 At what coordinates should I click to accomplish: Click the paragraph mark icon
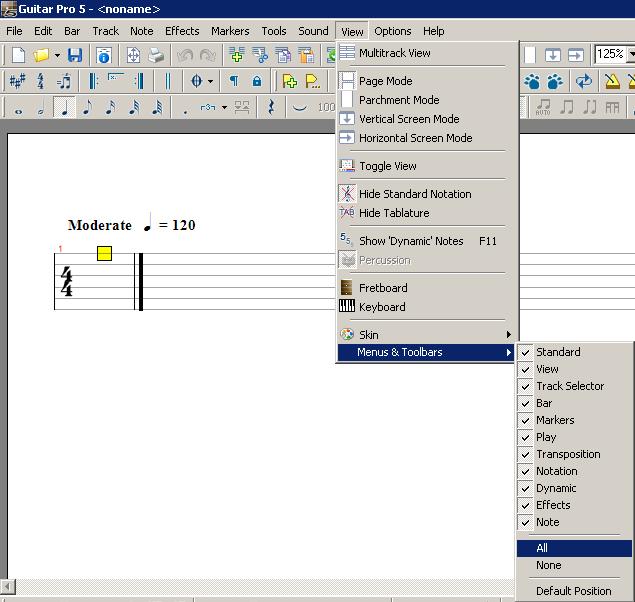coord(234,81)
